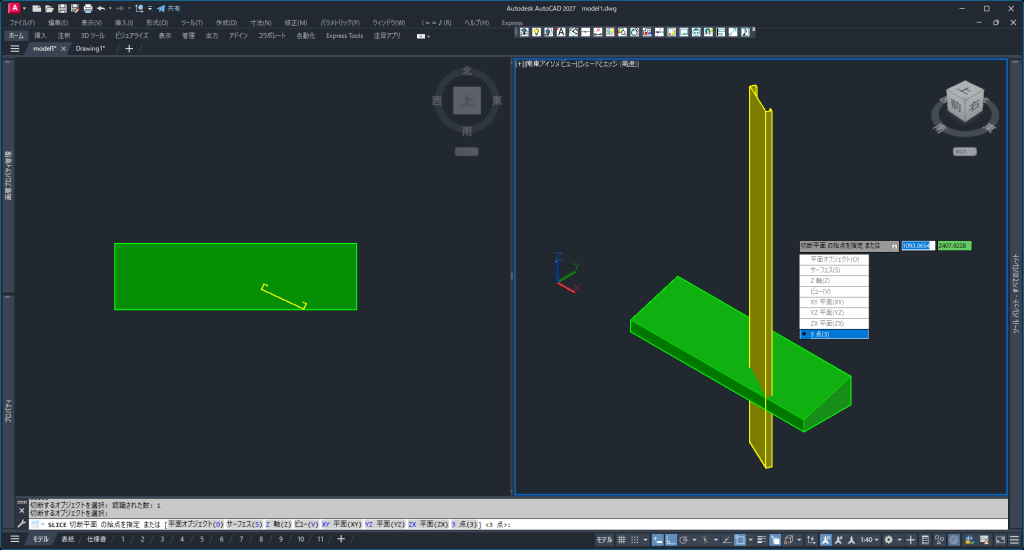Click the Open file folder icon
1024x550 pixels.
[49, 8]
